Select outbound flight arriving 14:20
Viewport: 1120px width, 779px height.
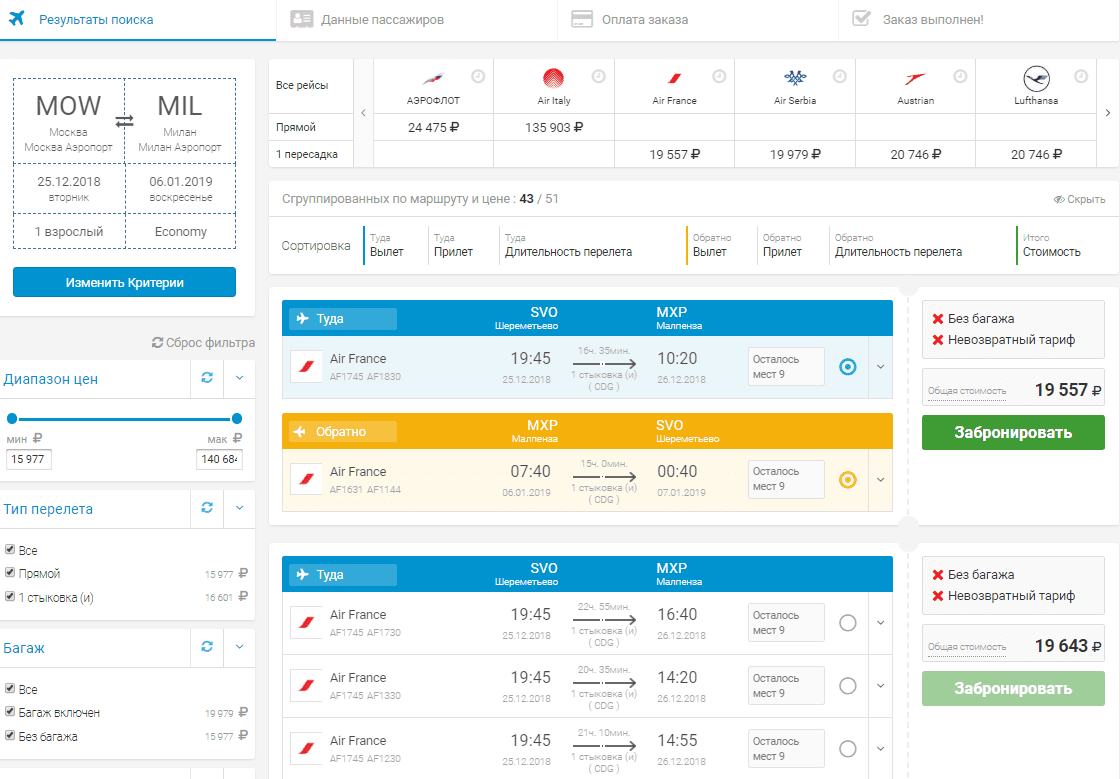pos(848,685)
